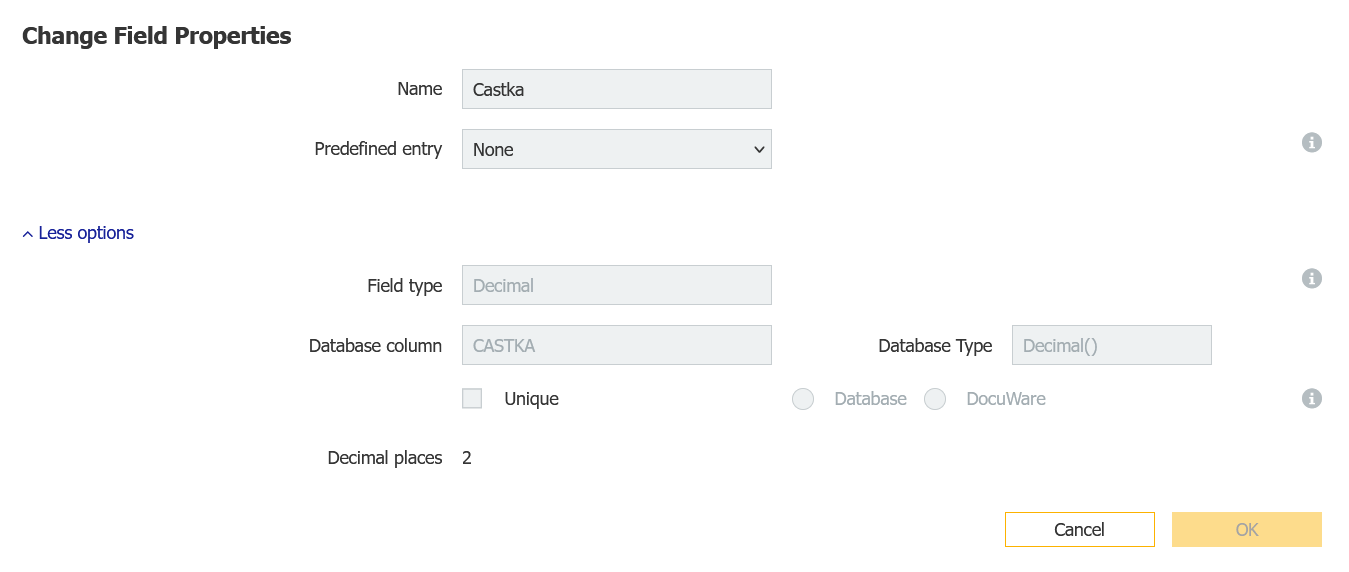Click the Change Field Properties heading
1349x572 pixels.
click(x=157, y=36)
